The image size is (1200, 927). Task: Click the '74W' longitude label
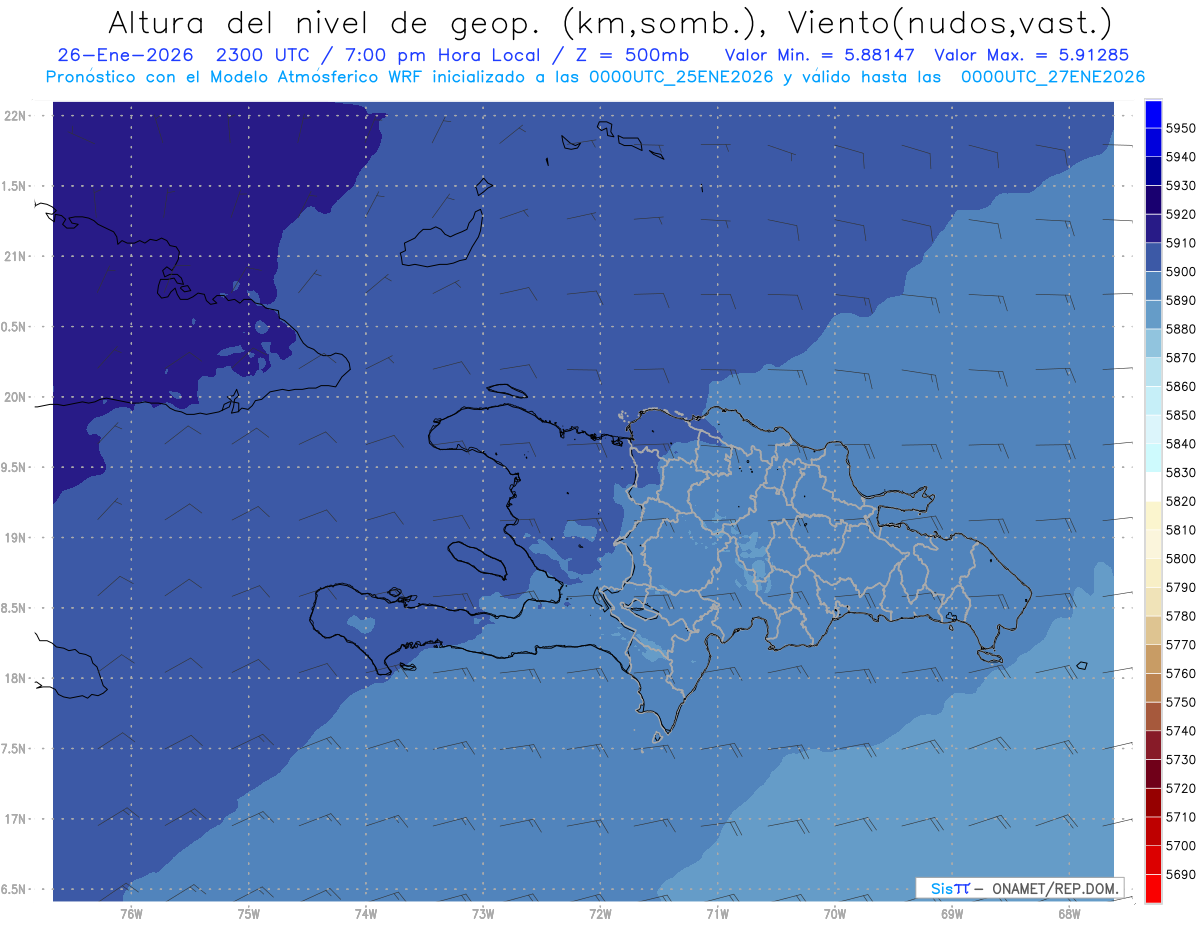pos(366,914)
